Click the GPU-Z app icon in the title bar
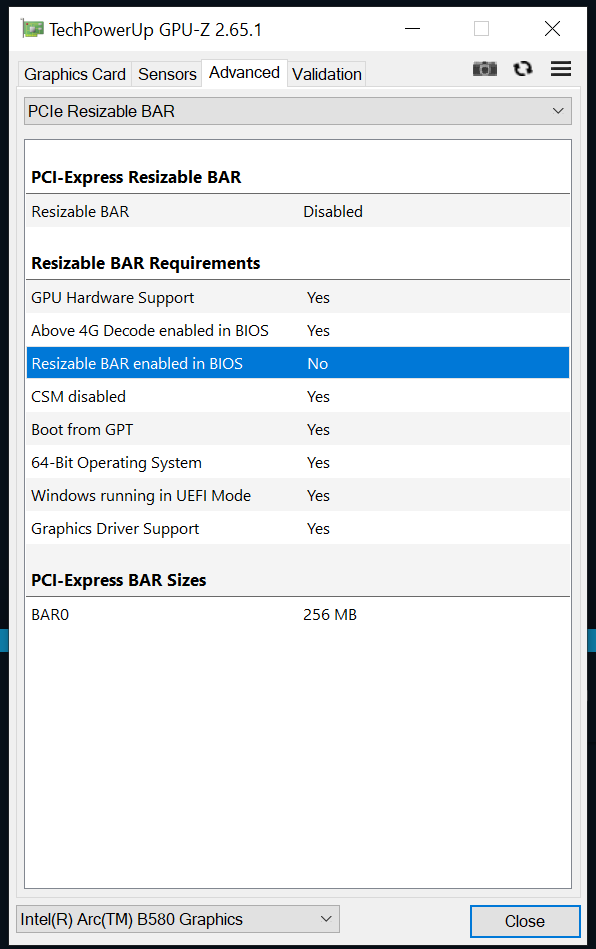This screenshot has height=949, width=596. (32, 28)
